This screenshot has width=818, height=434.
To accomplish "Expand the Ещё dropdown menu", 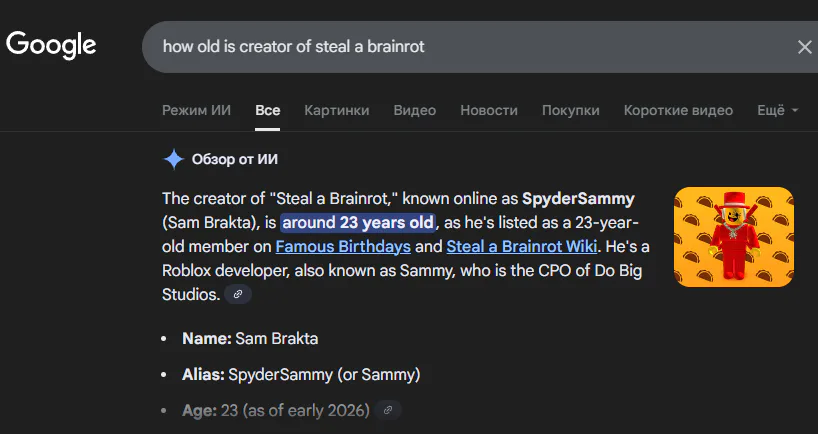I will tap(777, 110).
